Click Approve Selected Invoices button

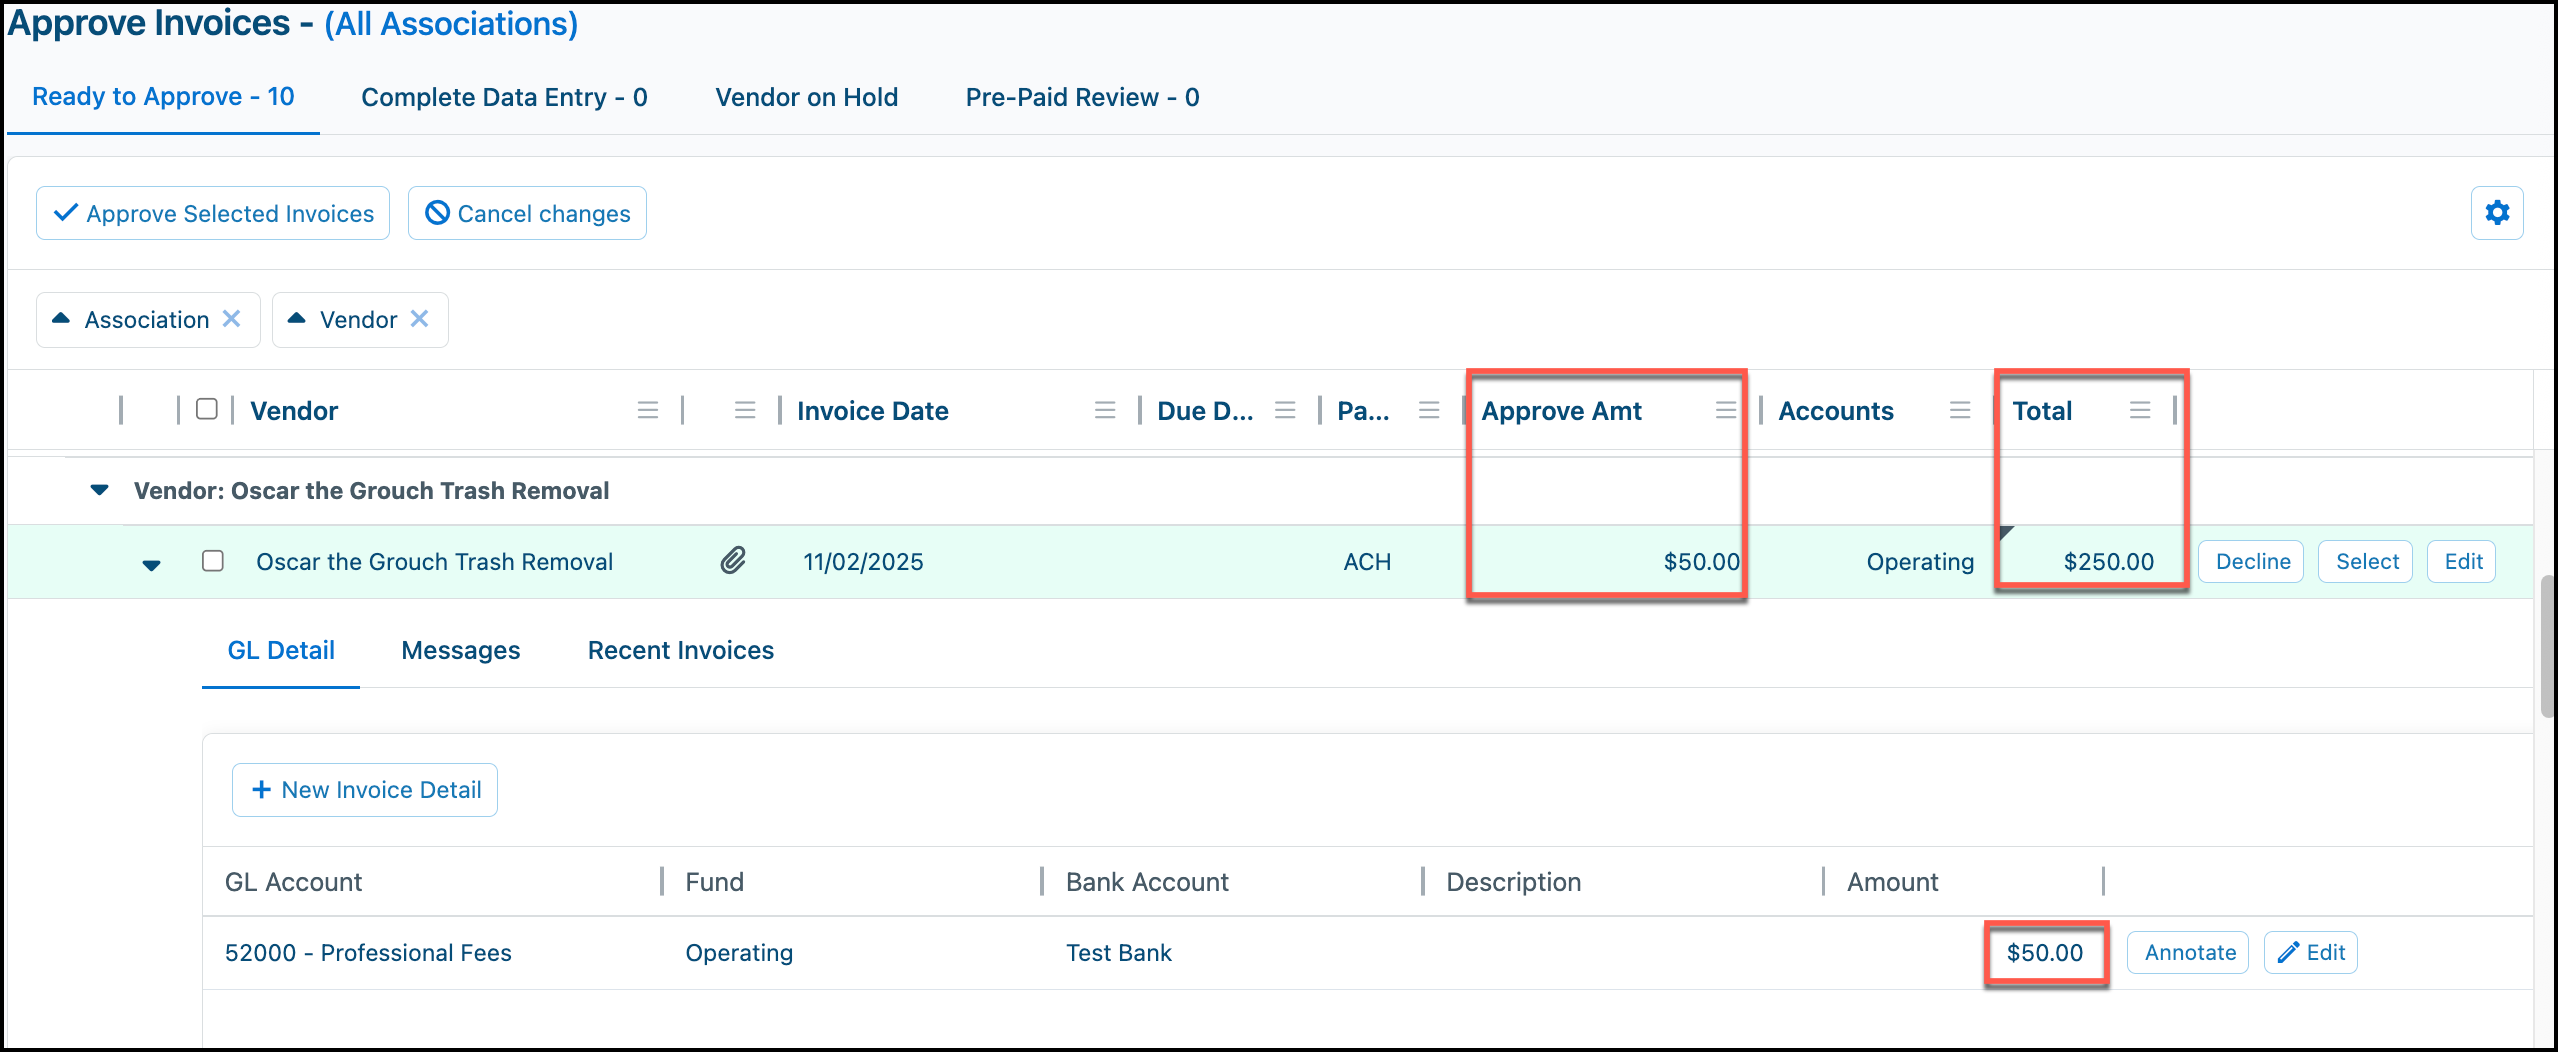pos(213,213)
